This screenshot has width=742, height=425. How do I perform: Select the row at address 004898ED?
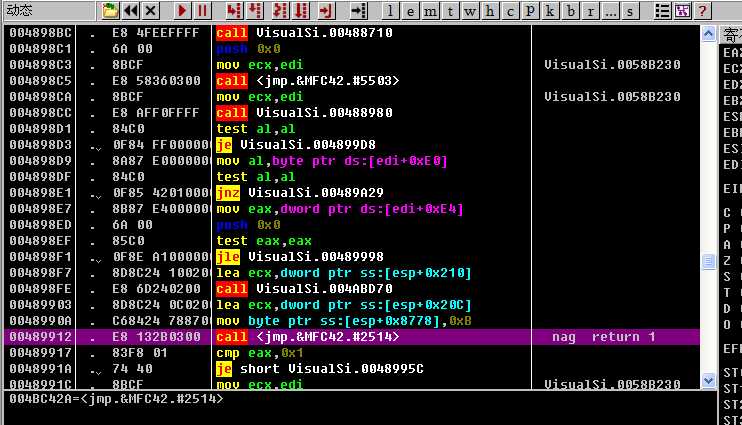point(352,225)
